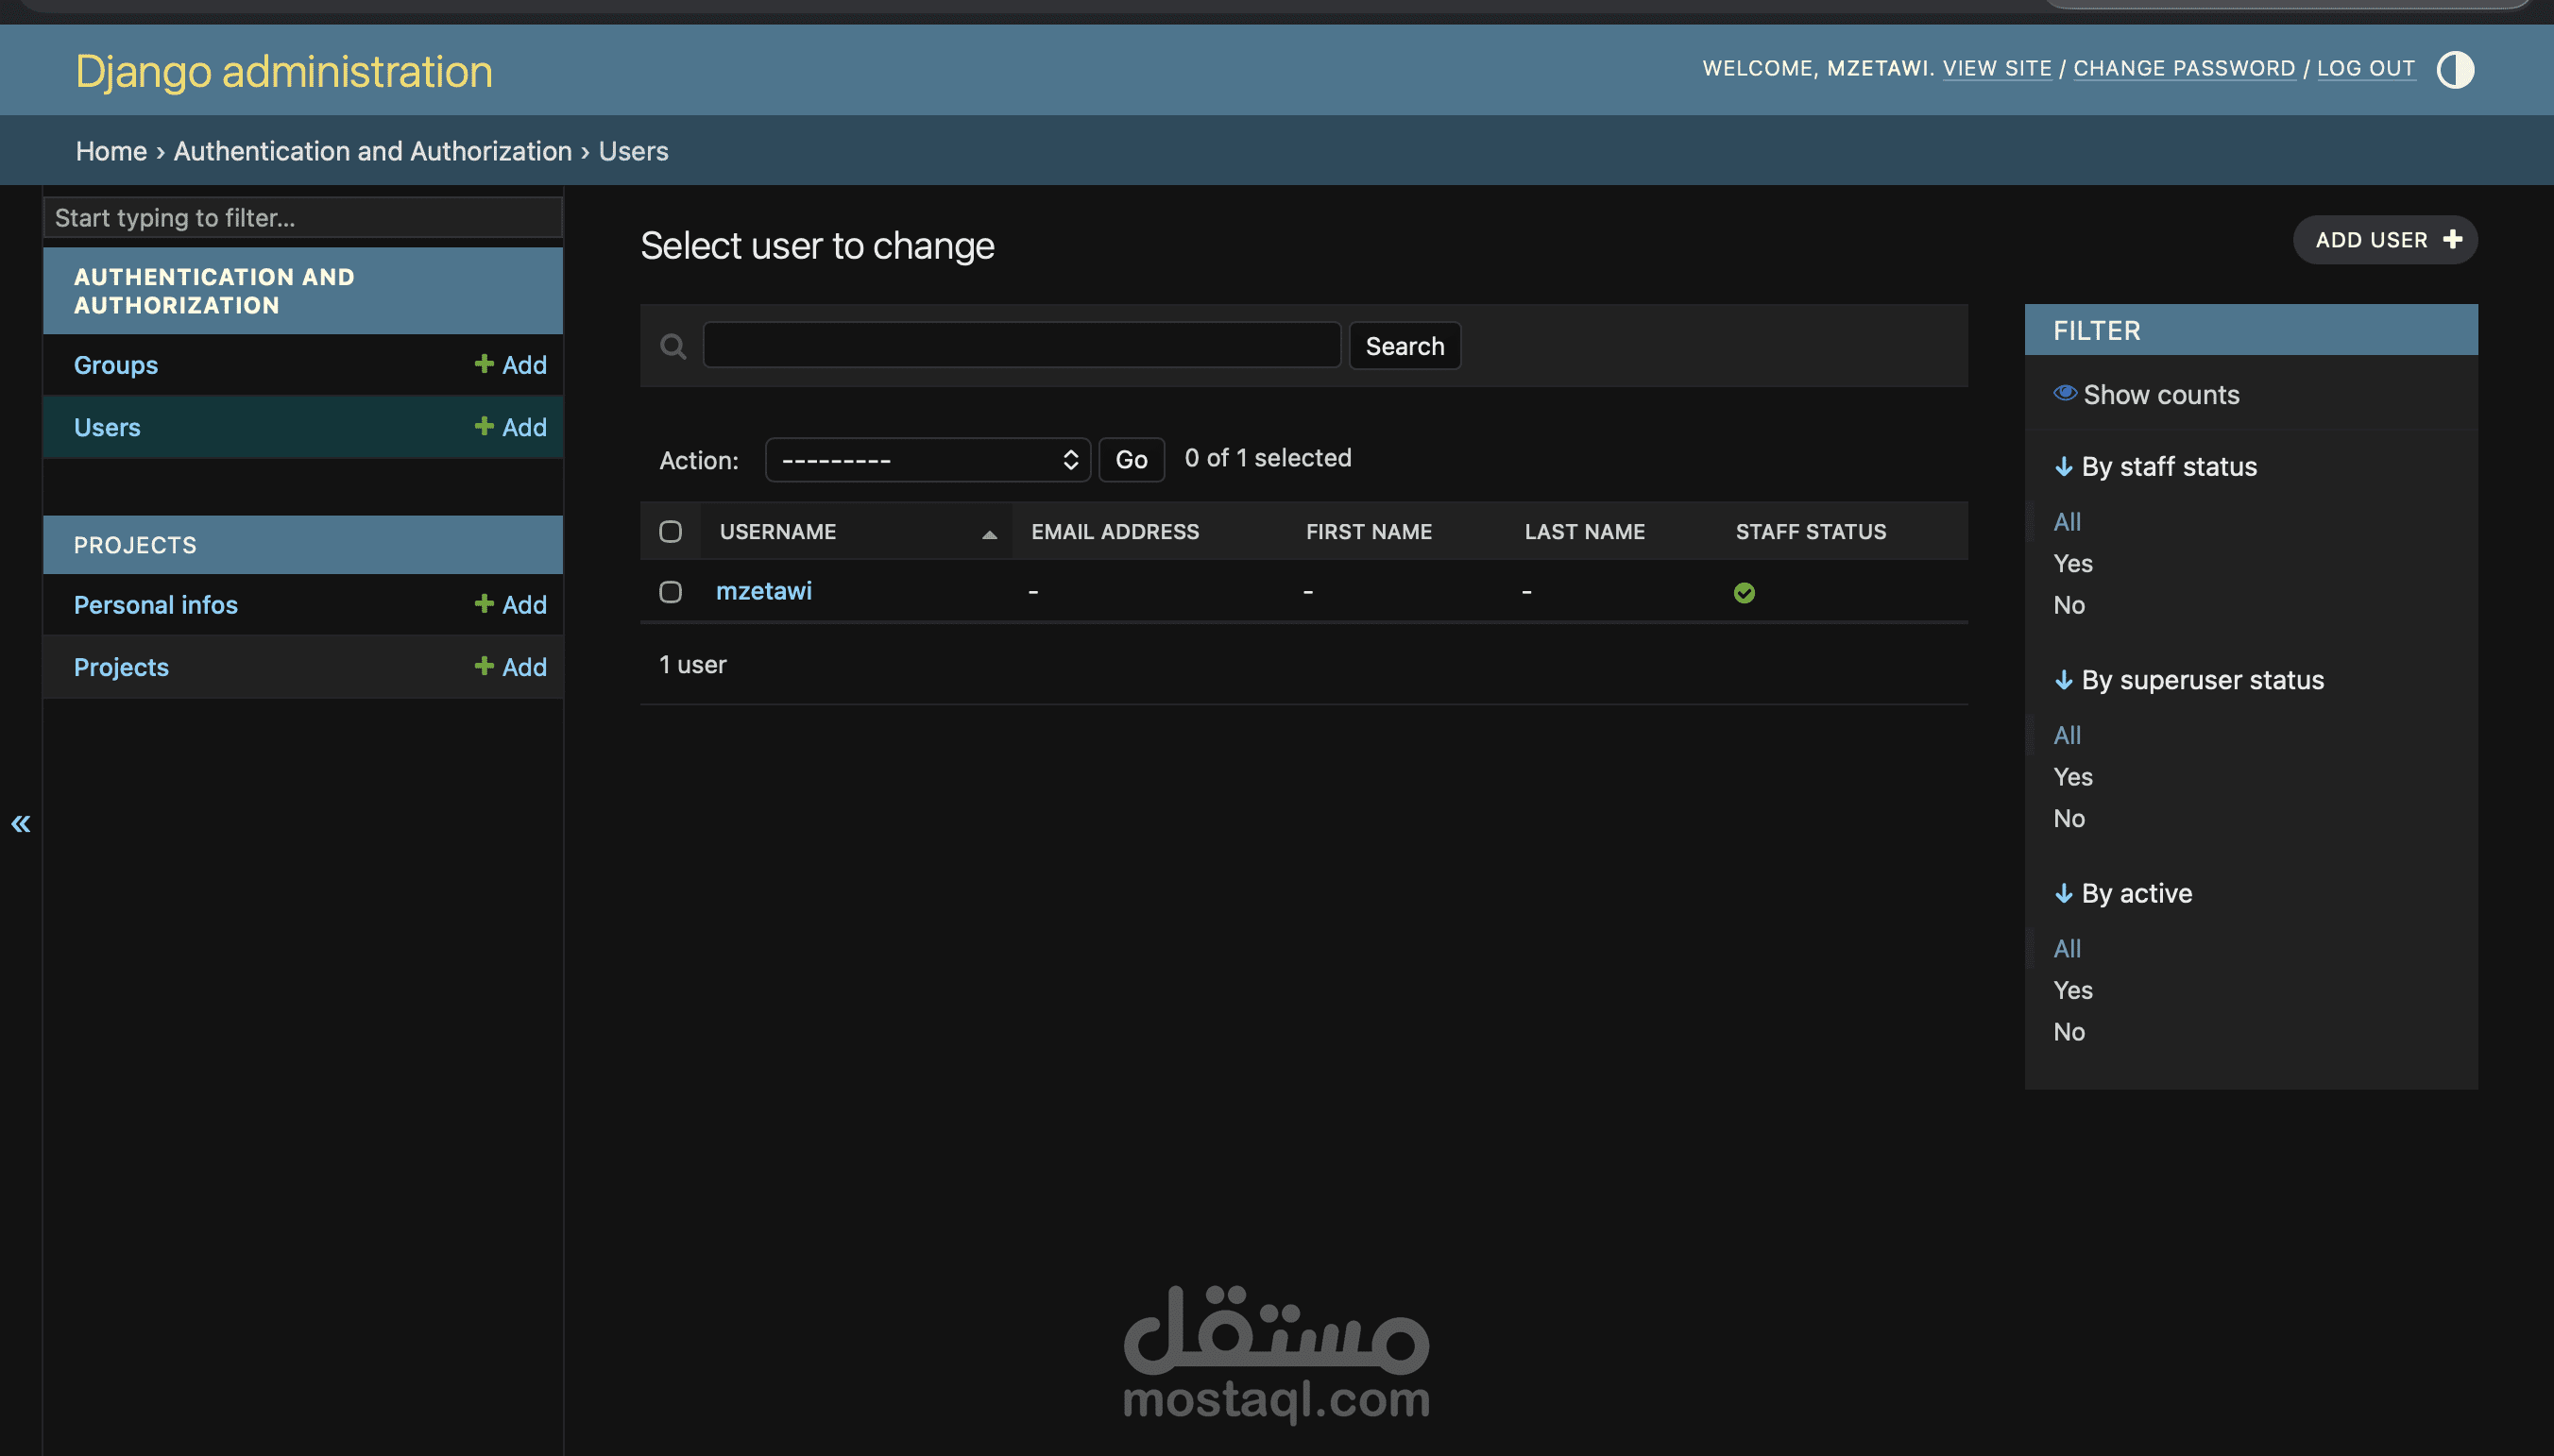Toggle the light/dark theme icon
Screen dimensions: 2554x1456
pyautogui.click(x=2454, y=70)
